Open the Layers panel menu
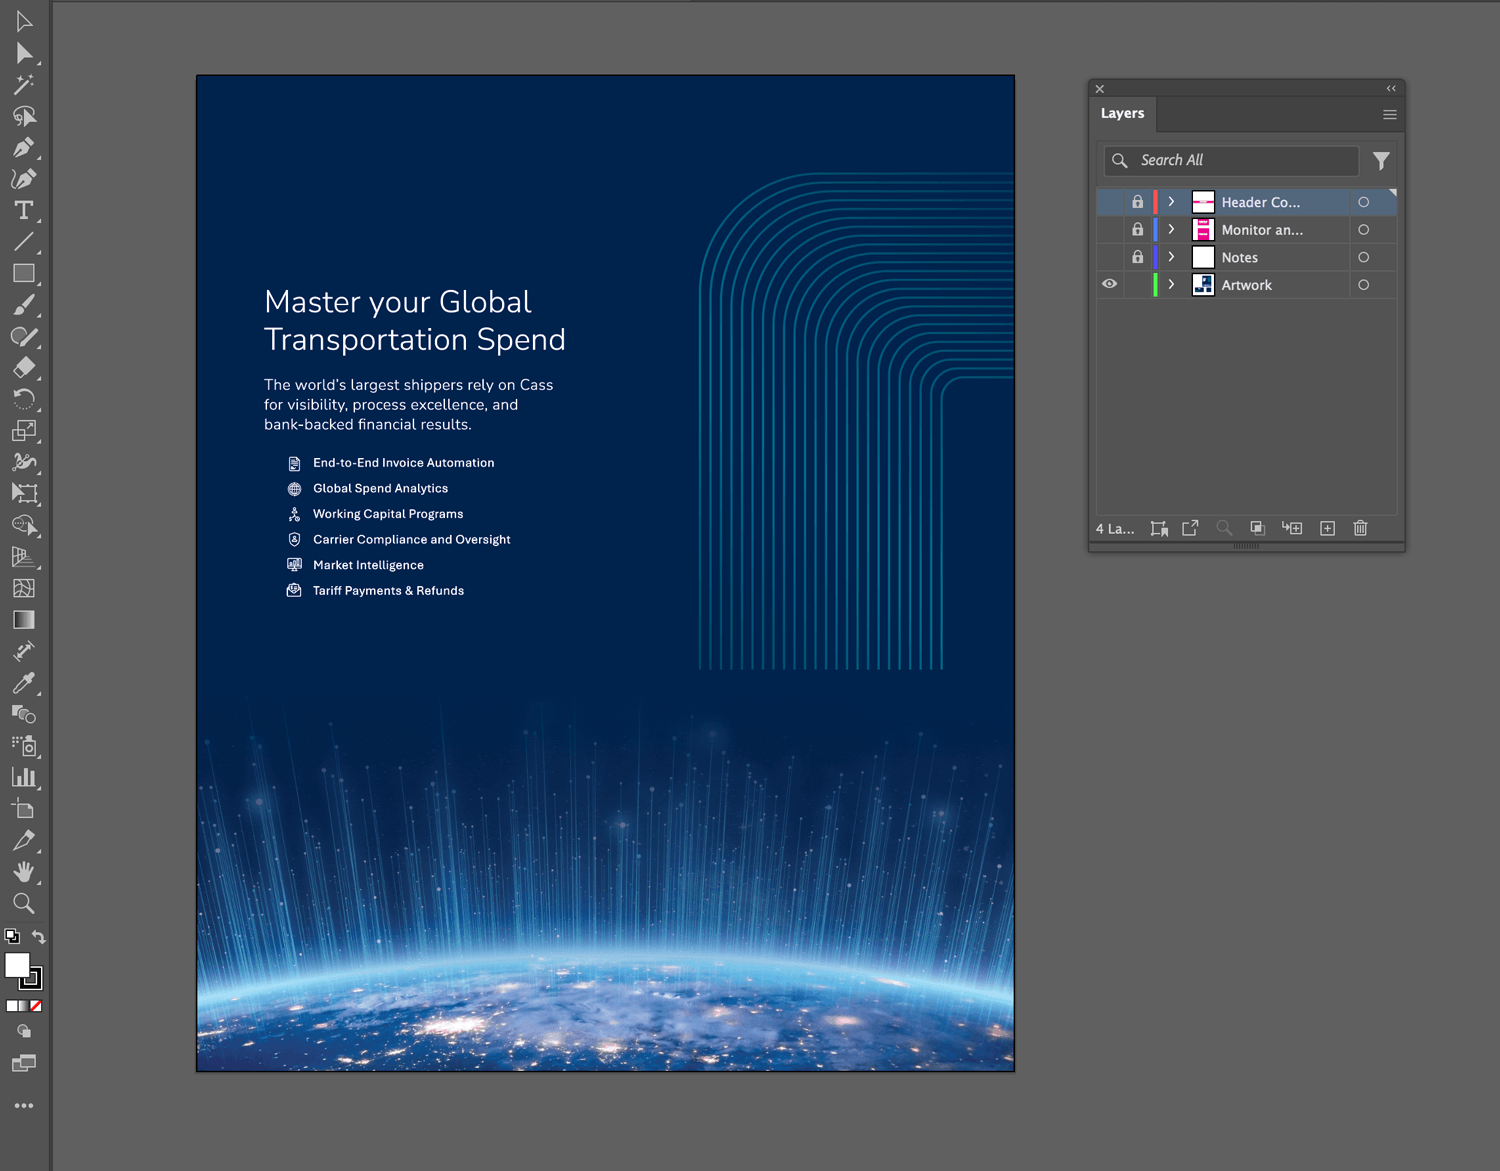Image resolution: width=1500 pixels, height=1171 pixels. point(1390,115)
